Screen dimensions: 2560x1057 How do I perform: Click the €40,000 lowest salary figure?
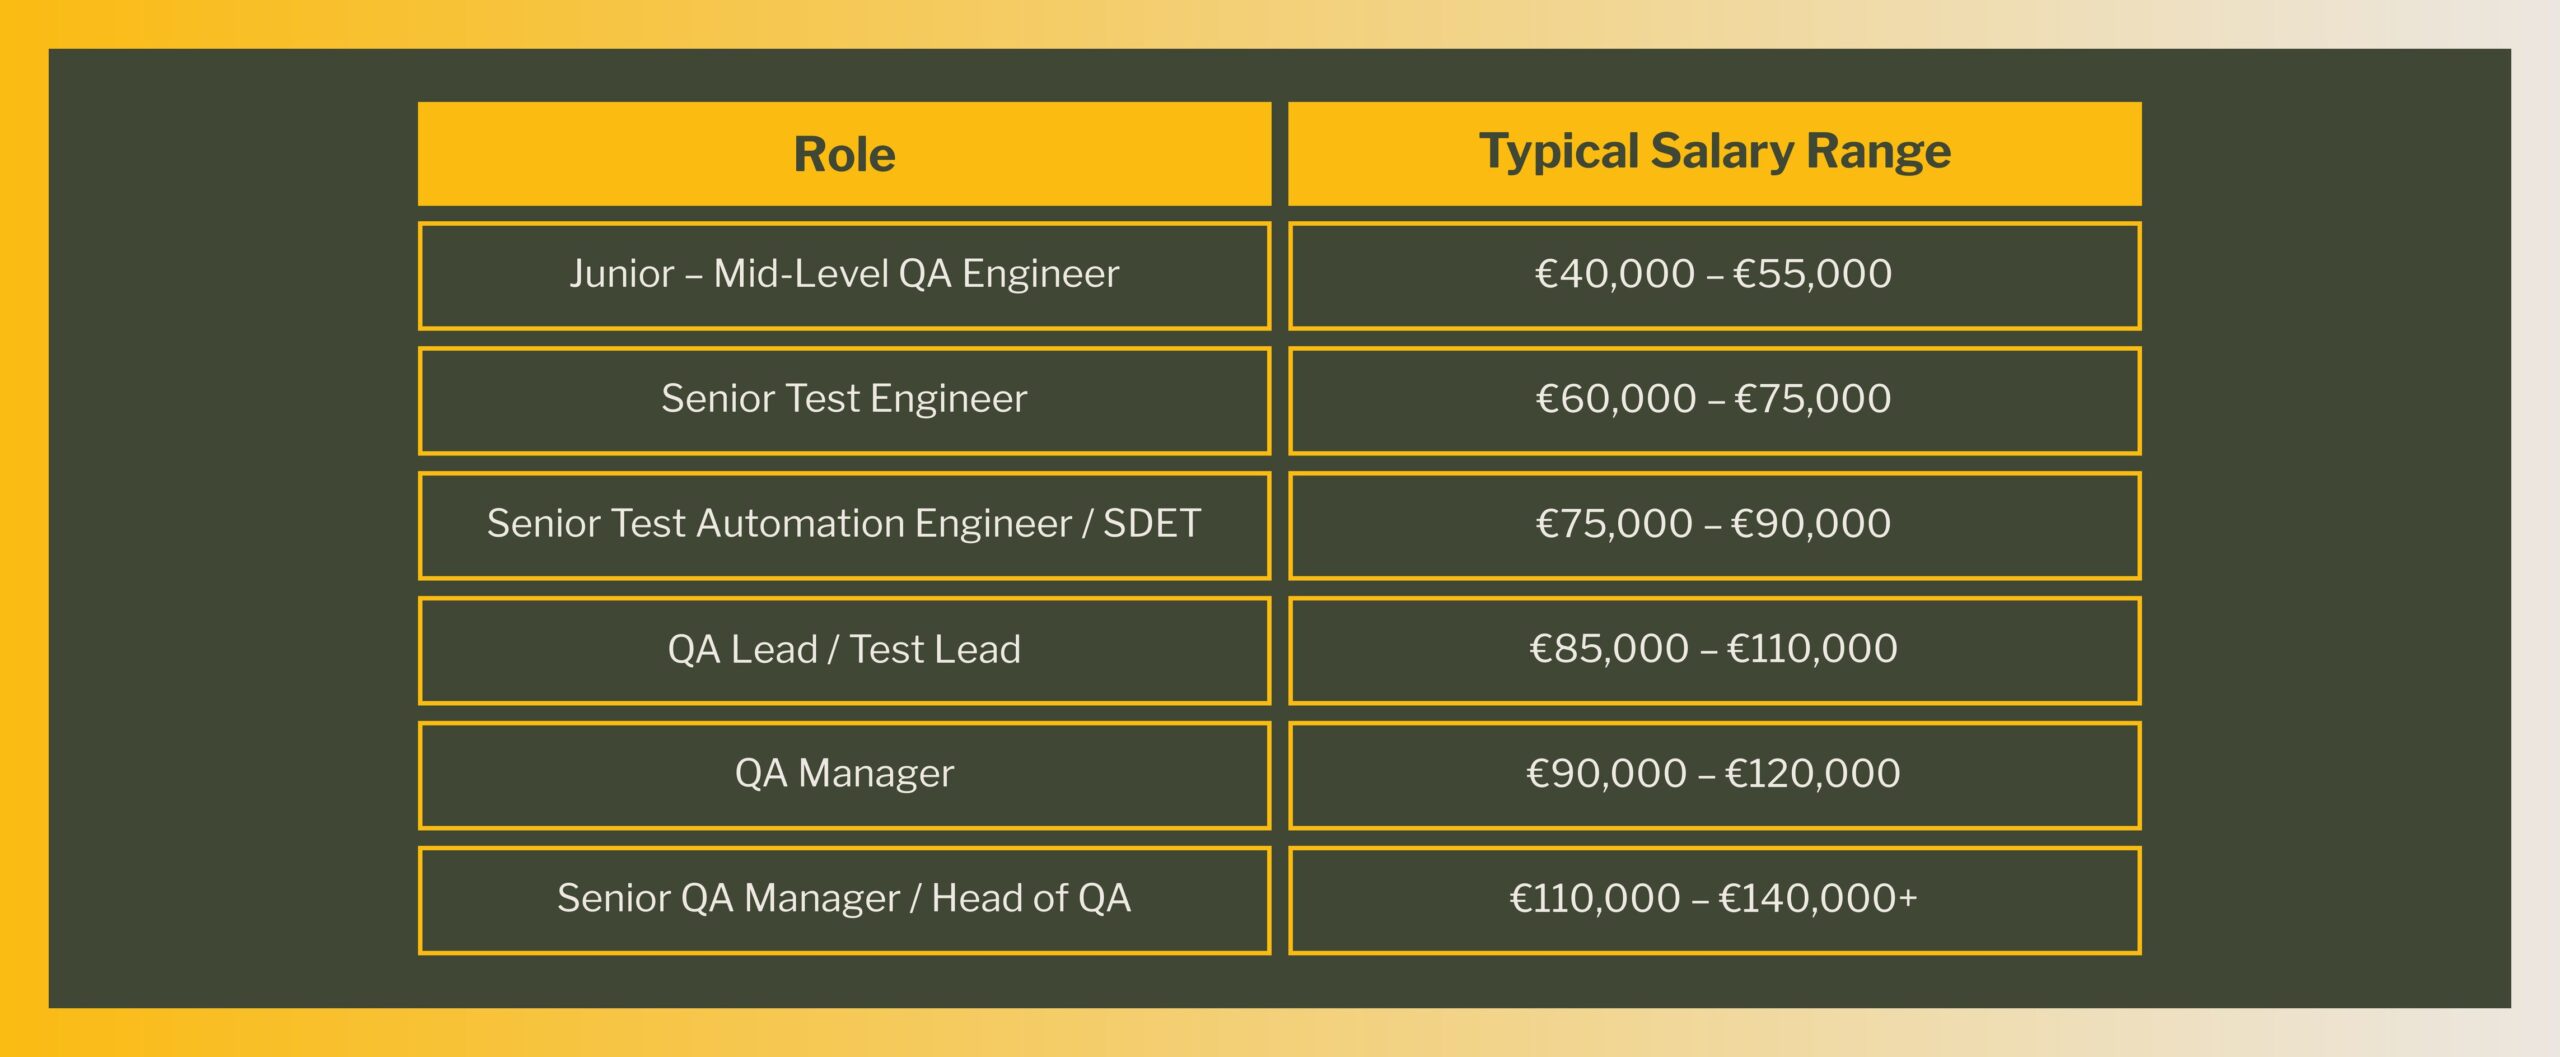pyautogui.click(x=1615, y=273)
